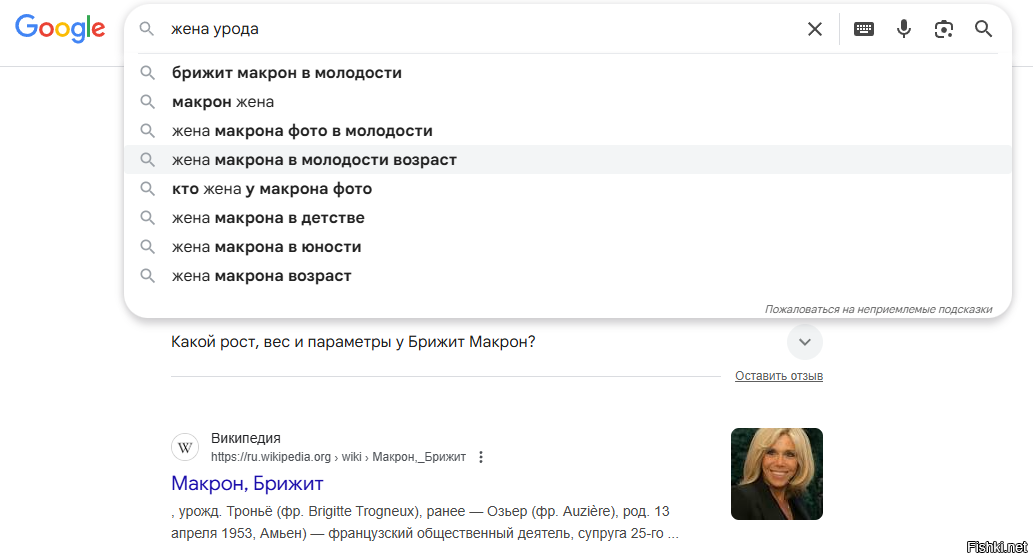Click the Wikipedia favicon in result
The height and width of the screenshot is (559, 1033).
pos(185,447)
